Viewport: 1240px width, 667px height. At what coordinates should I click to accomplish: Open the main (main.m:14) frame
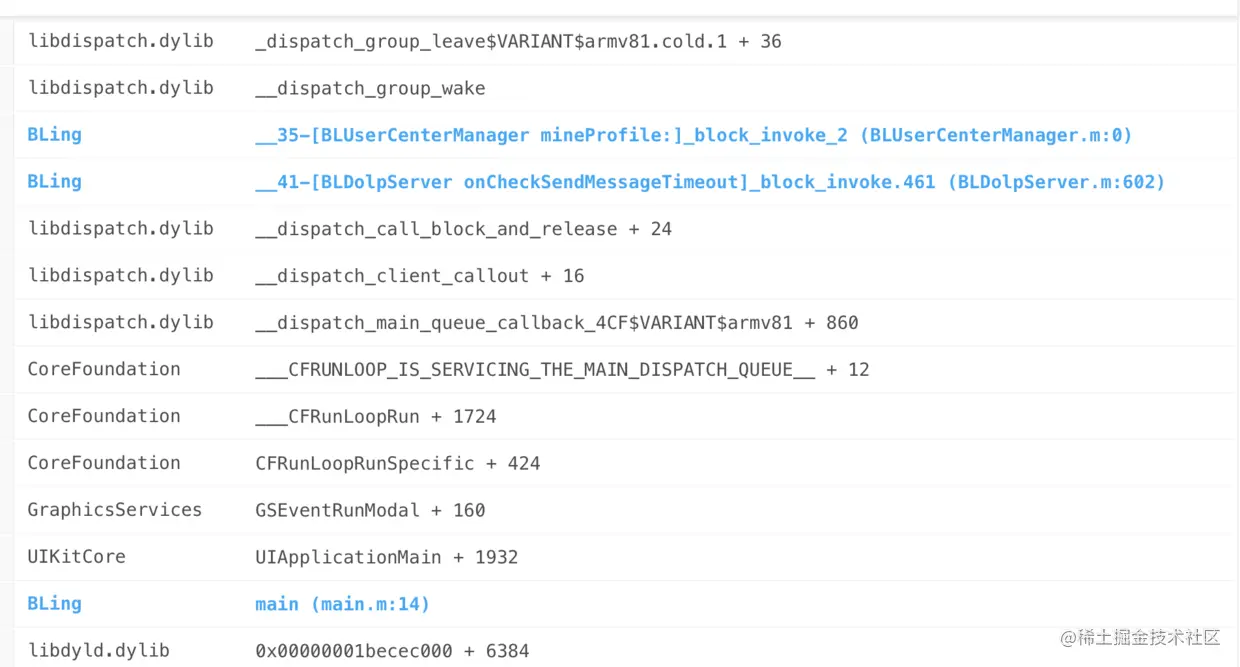tap(342, 604)
